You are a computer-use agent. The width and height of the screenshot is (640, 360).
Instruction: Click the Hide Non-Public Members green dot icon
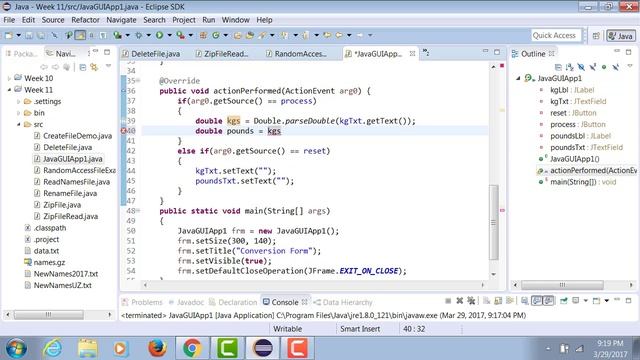click(604, 67)
